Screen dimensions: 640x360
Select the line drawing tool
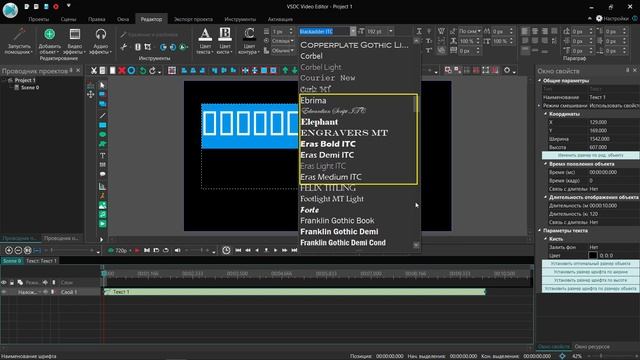102,116
